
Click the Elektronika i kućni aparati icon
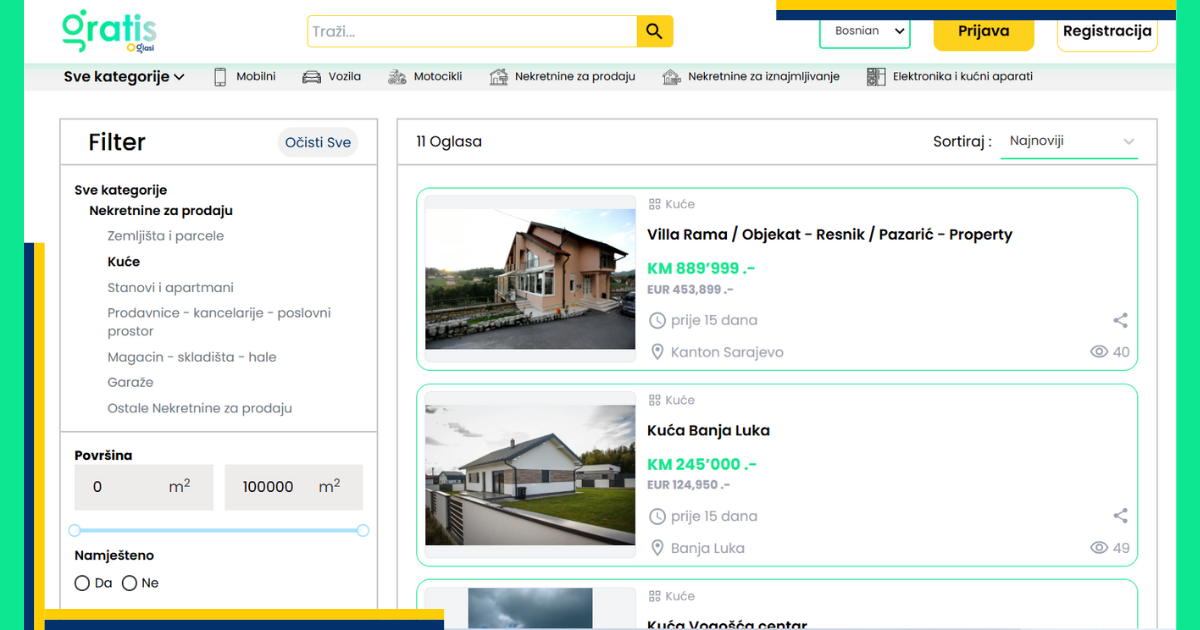click(876, 76)
